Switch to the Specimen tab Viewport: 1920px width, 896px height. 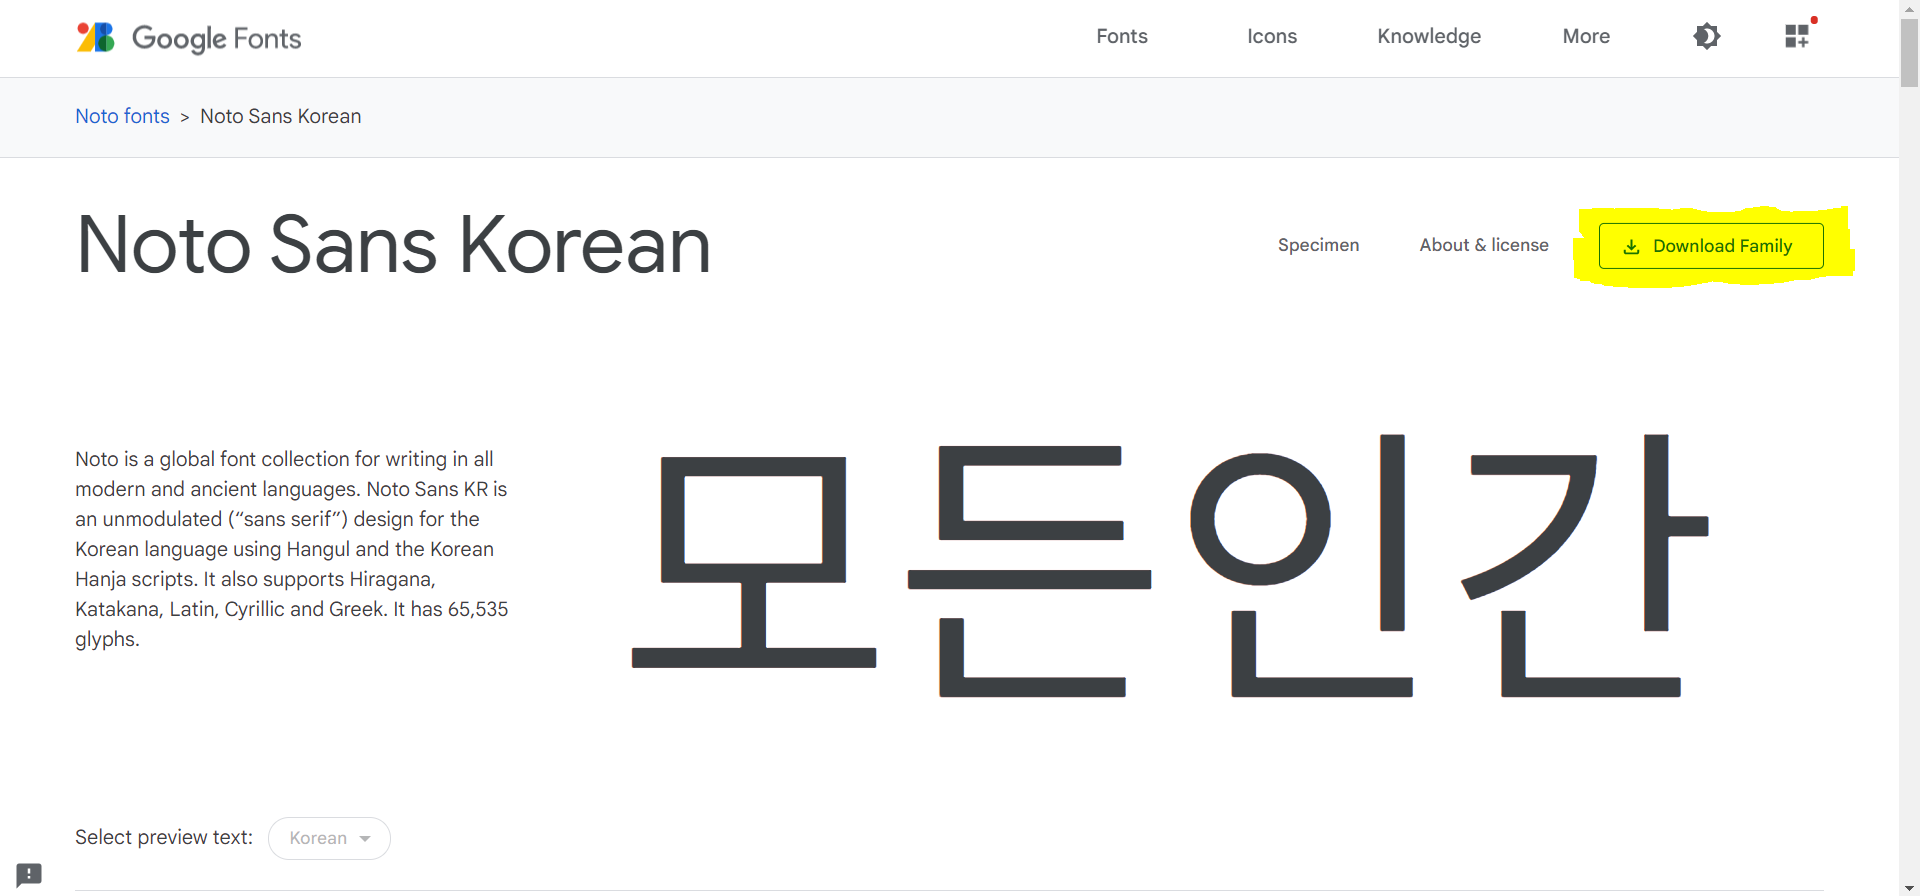1318,245
